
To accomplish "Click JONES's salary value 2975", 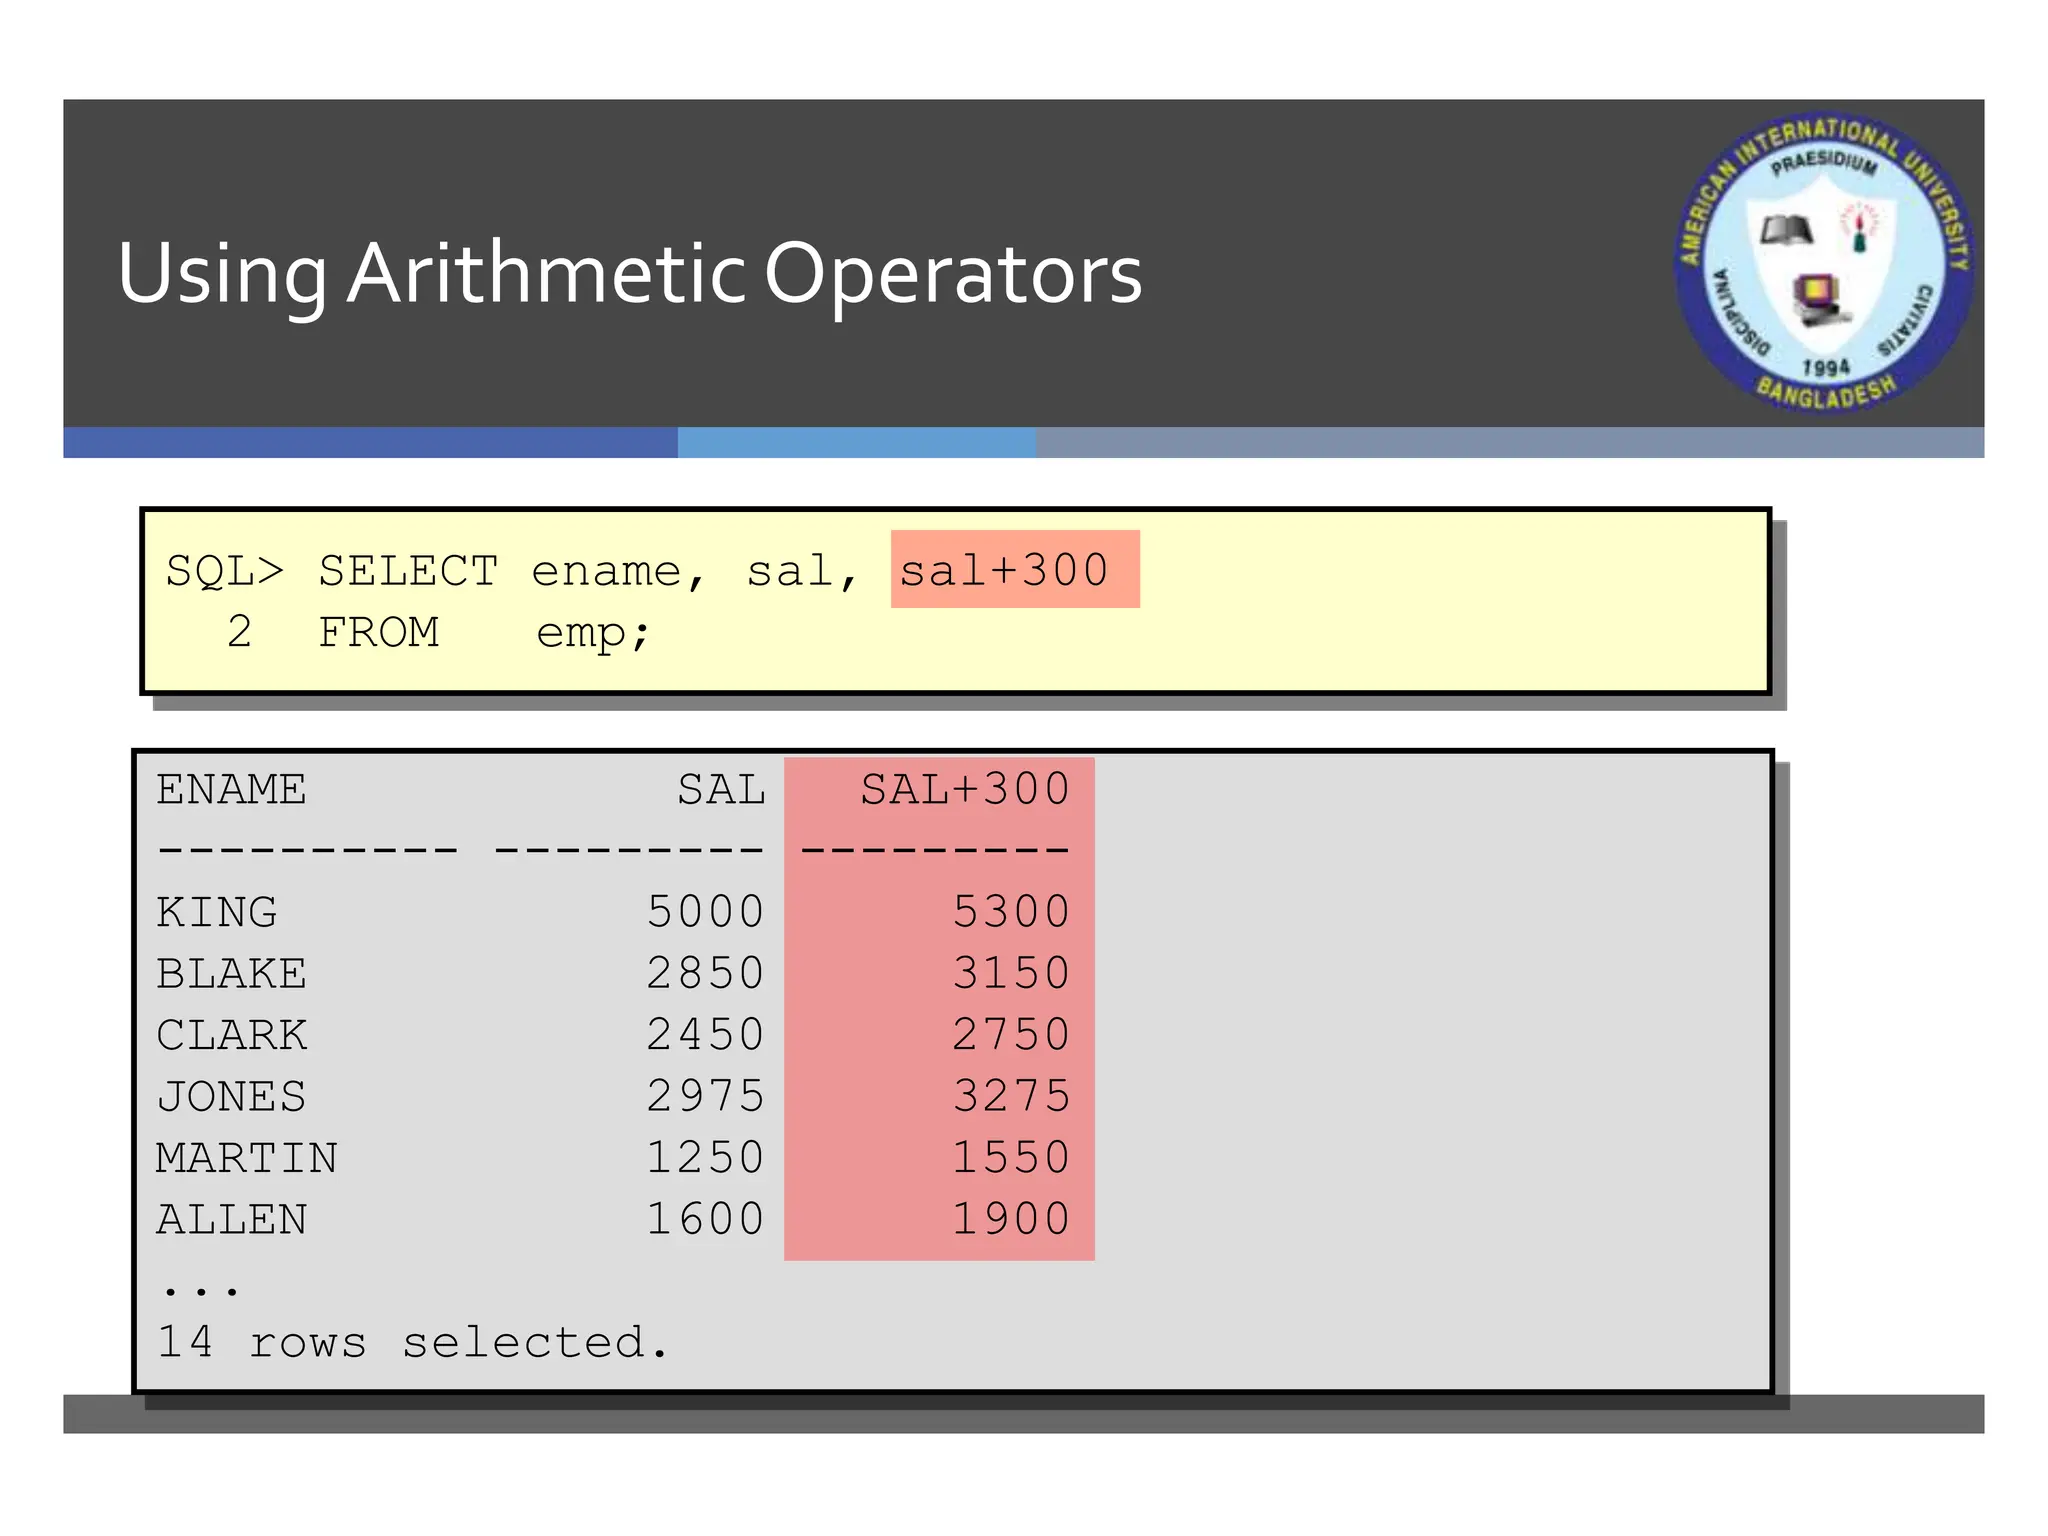I will 705,1096.
